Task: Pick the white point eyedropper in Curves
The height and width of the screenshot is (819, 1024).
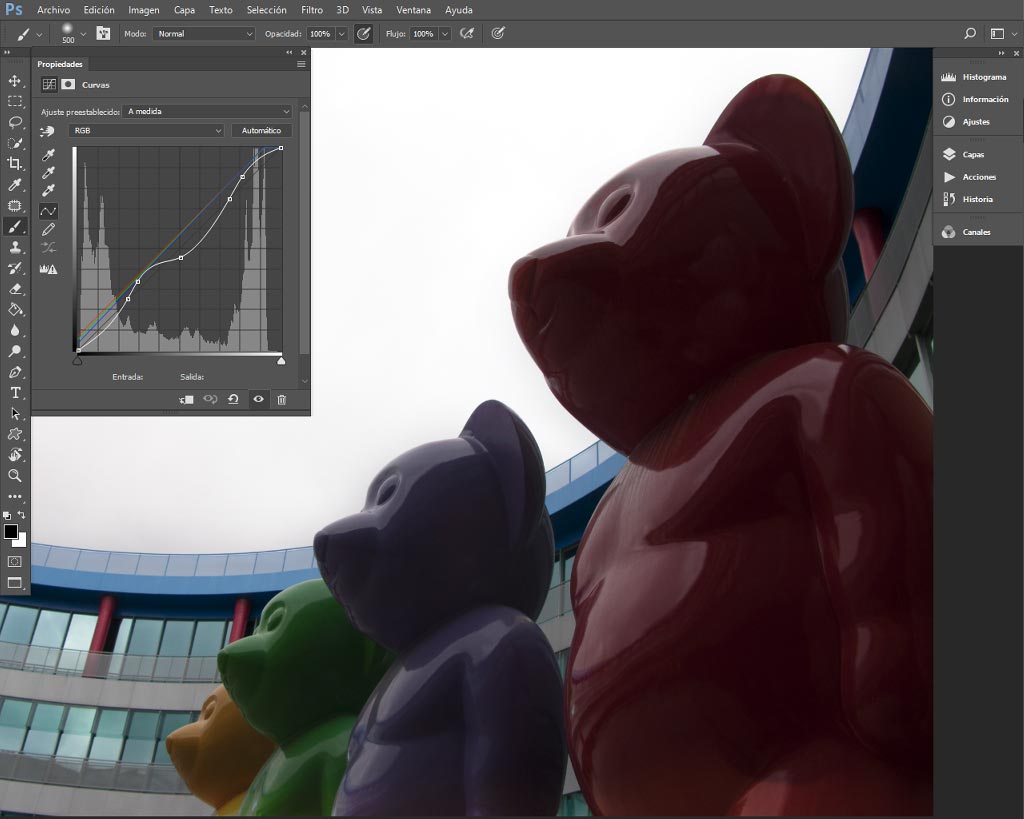Action: (48, 191)
